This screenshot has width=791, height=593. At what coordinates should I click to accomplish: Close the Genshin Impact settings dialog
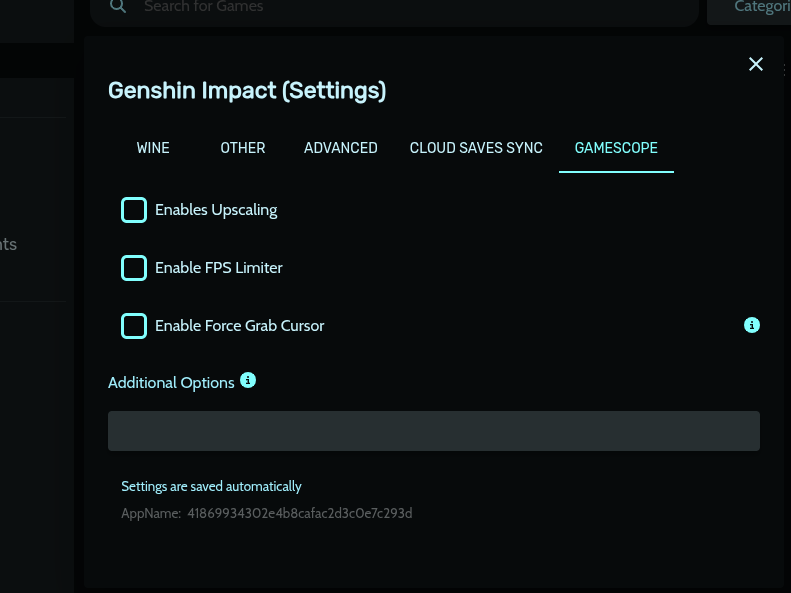(x=756, y=64)
